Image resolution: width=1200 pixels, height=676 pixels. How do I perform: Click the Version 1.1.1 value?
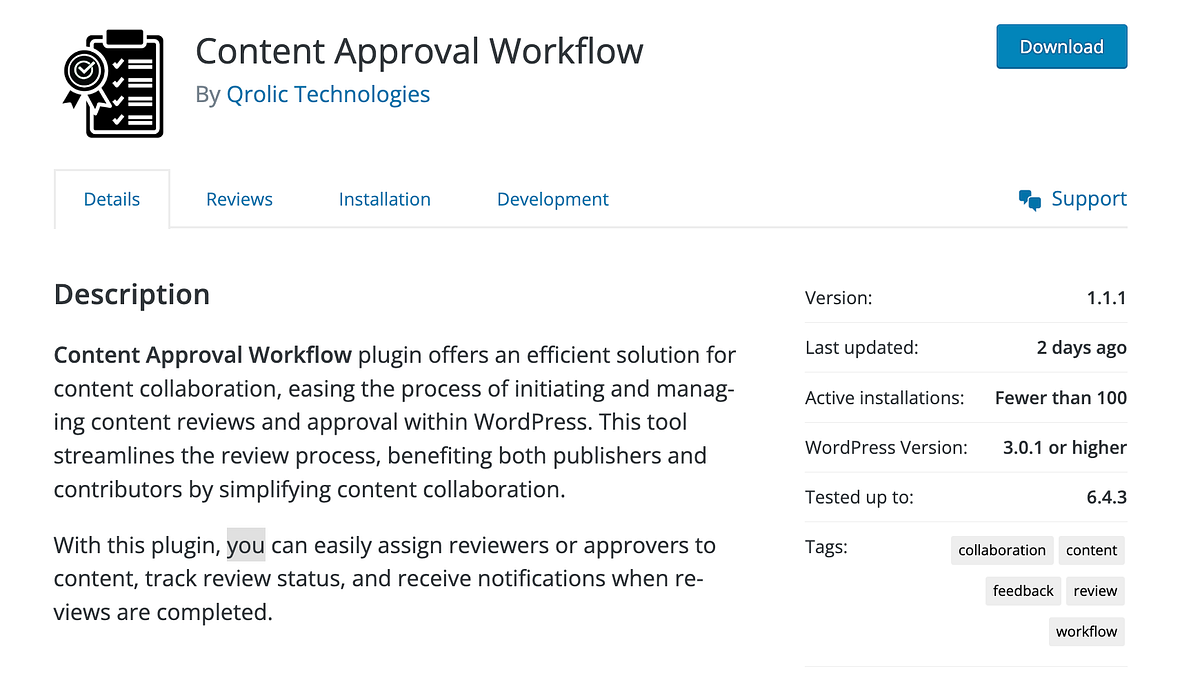click(1106, 297)
